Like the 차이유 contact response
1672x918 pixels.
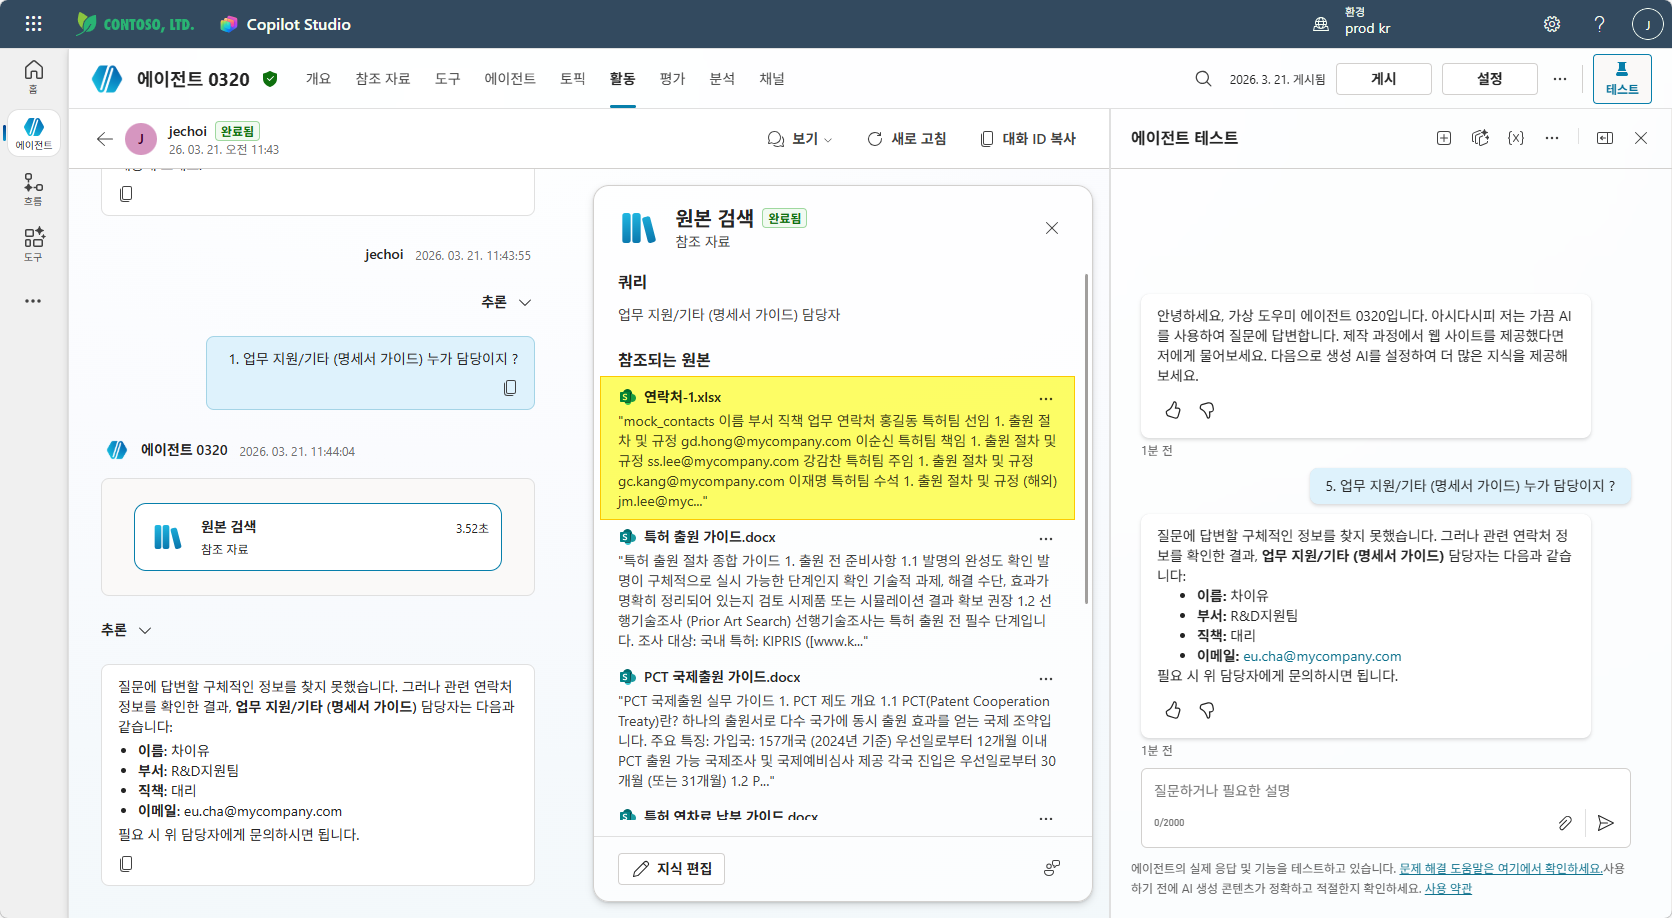pyautogui.click(x=1172, y=710)
